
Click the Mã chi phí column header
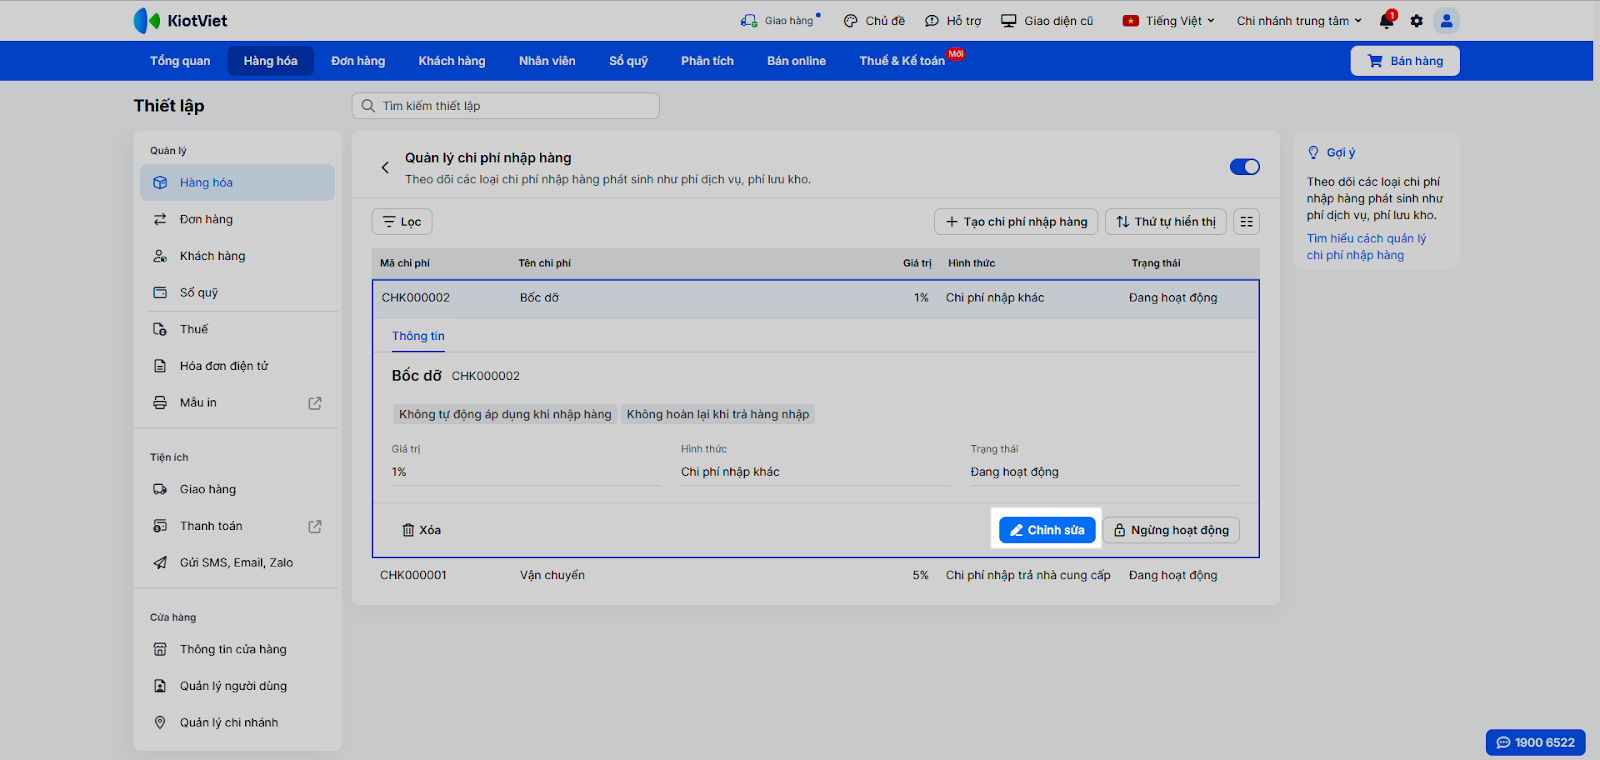point(405,263)
